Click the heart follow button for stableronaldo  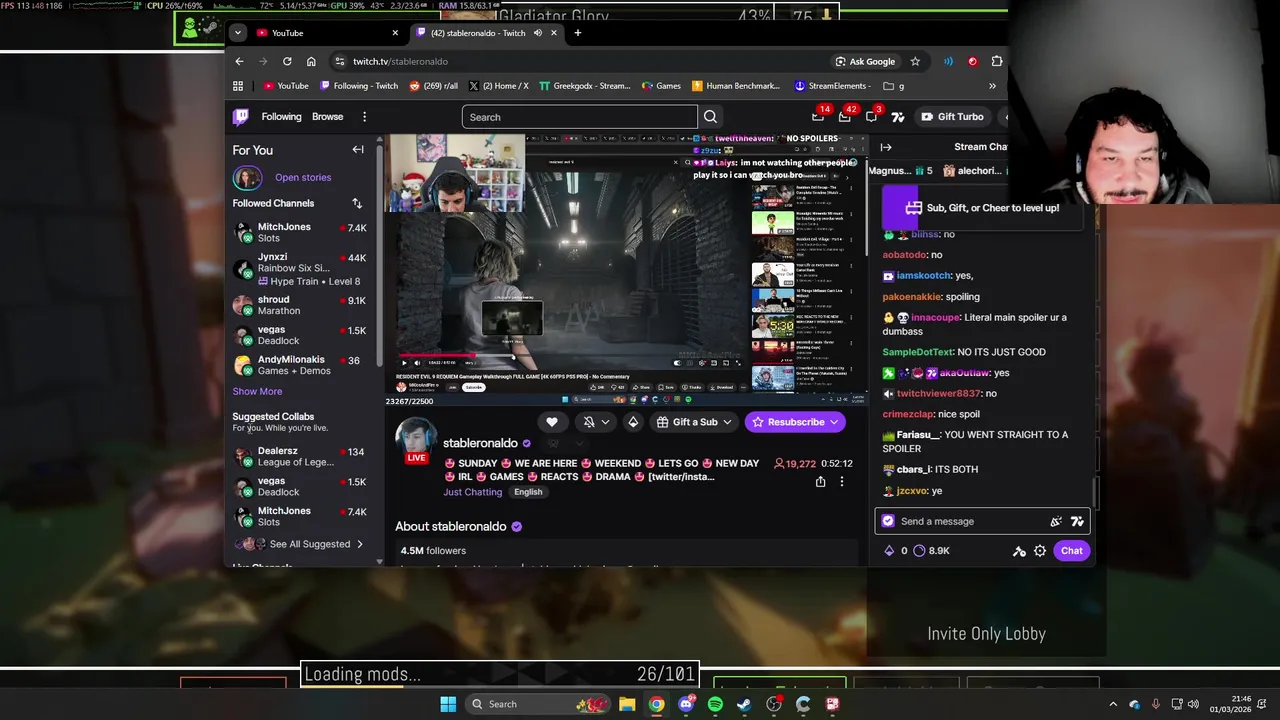point(551,422)
